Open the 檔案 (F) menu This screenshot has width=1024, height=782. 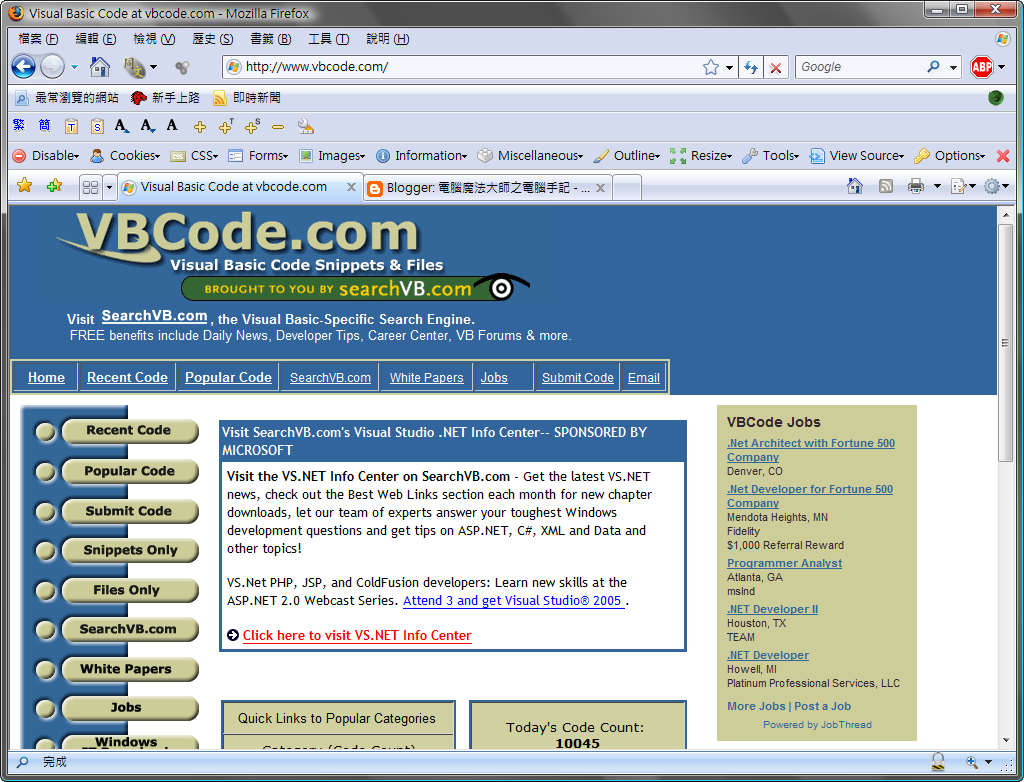pos(38,39)
